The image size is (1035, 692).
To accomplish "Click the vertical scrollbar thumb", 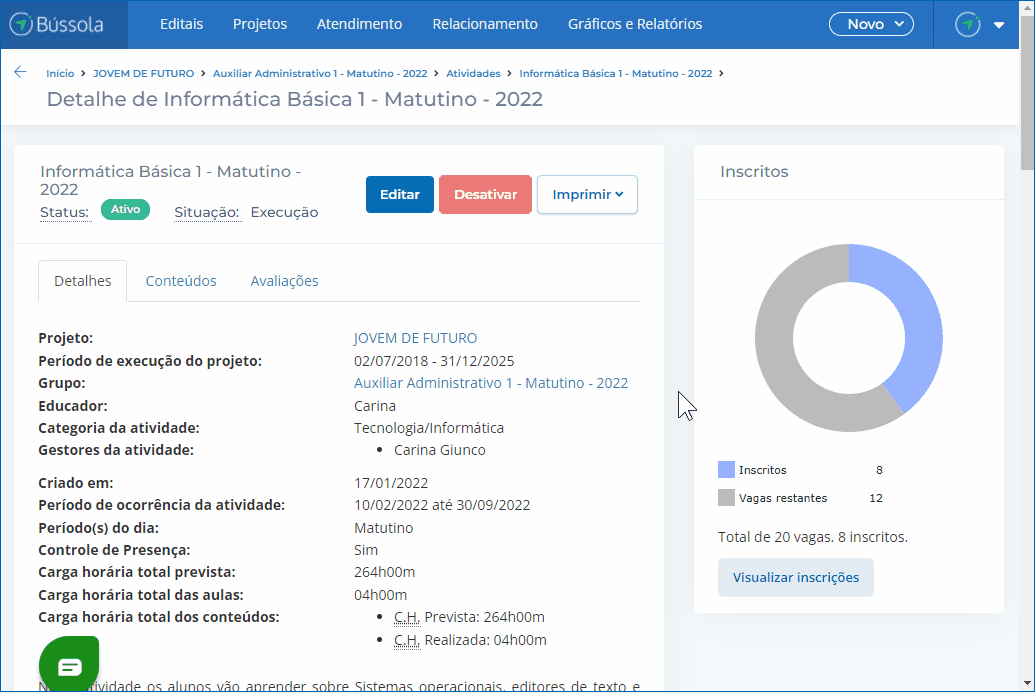I will (1027, 92).
